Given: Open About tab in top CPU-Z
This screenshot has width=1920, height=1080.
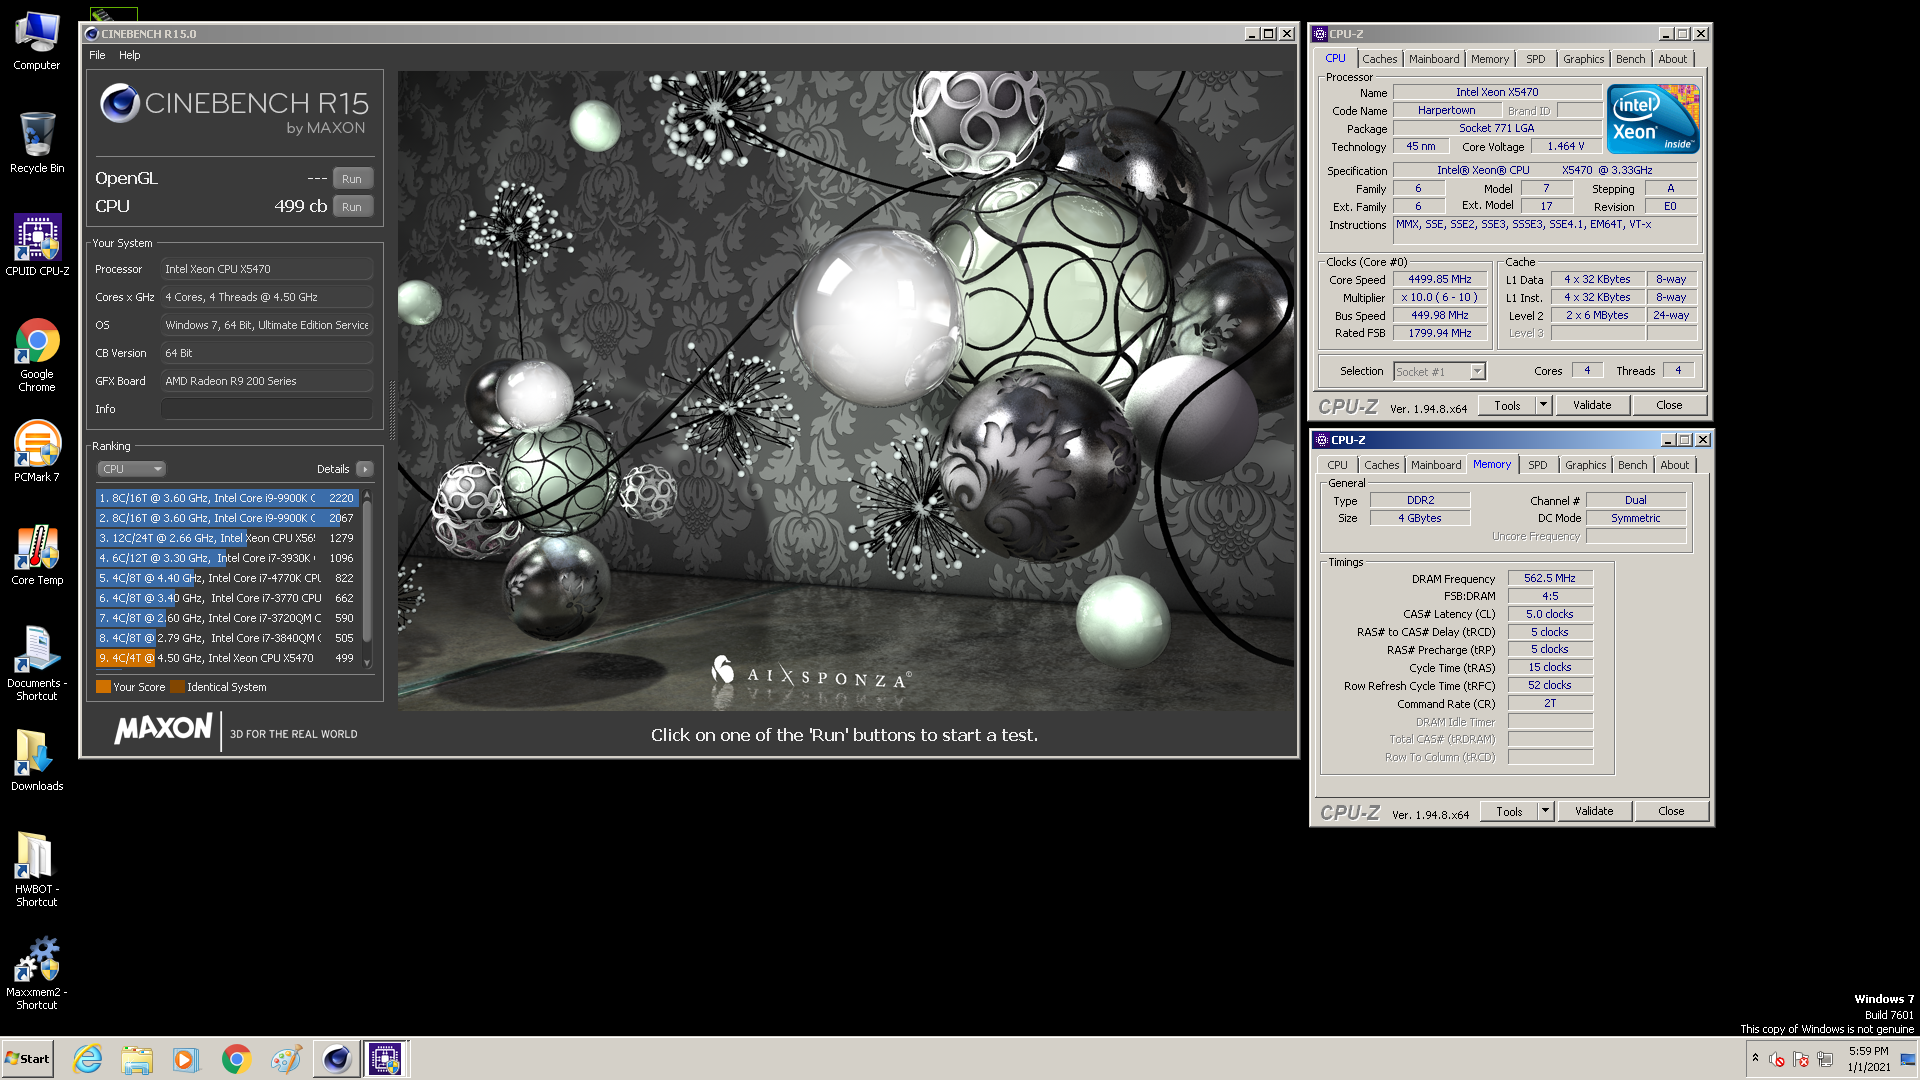Looking at the screenshot, I should [x=1673, y=59].
